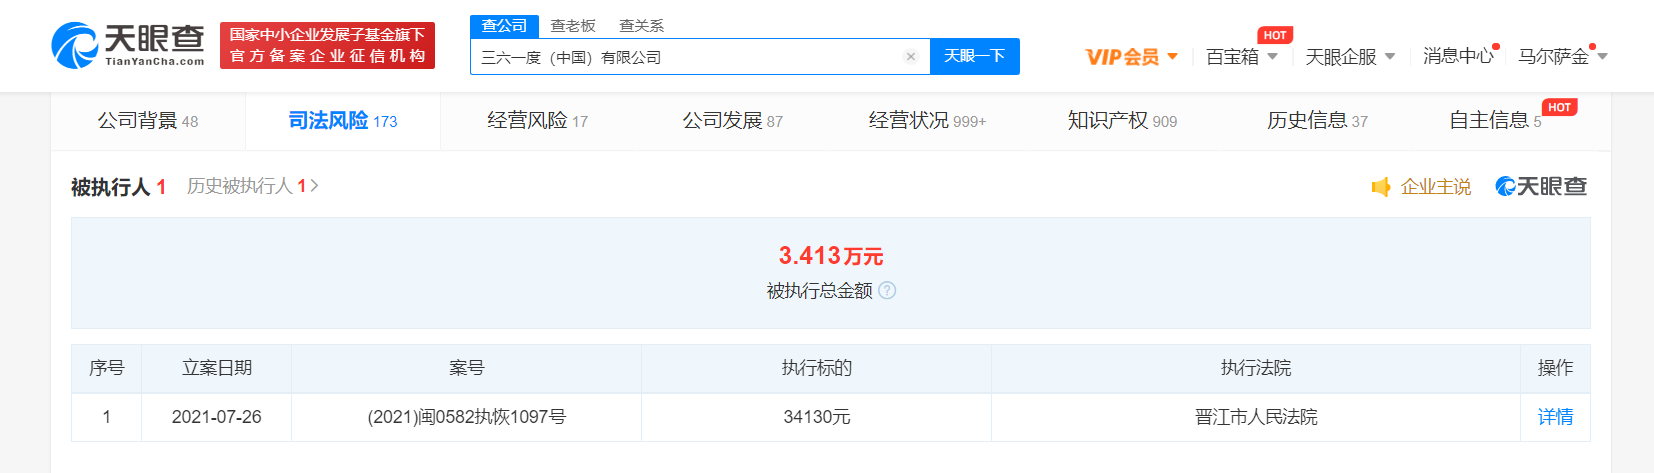
Task: Click the TianYanCha logo
Action: (x=128, y=45)
